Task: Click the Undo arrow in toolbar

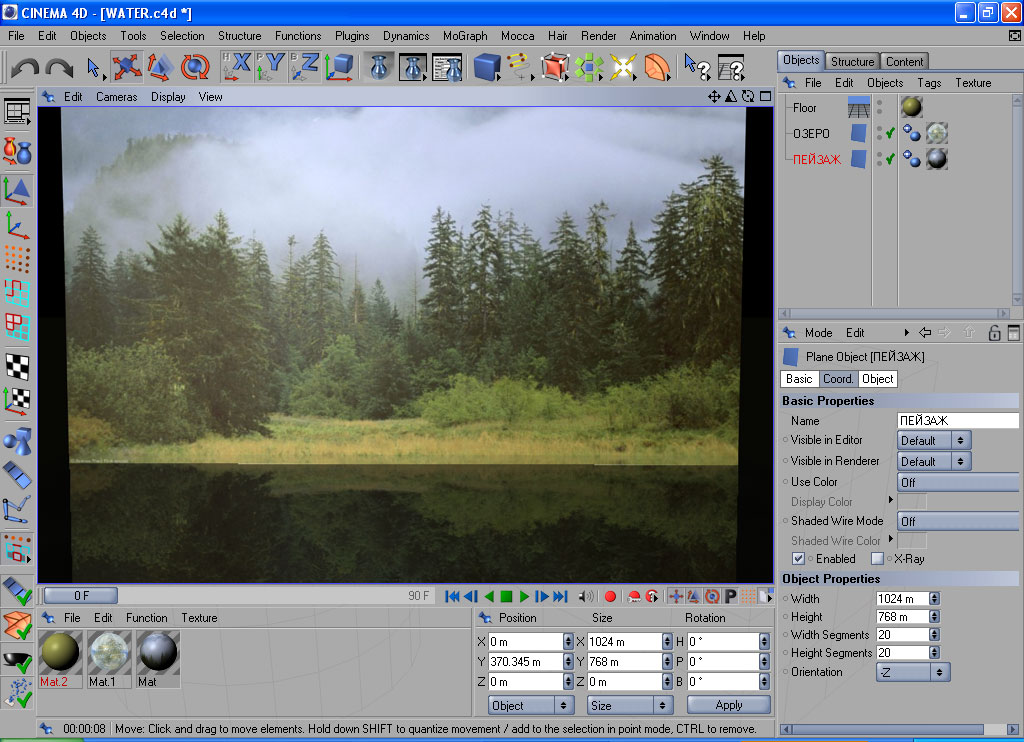Action: [x=26, y=68]
